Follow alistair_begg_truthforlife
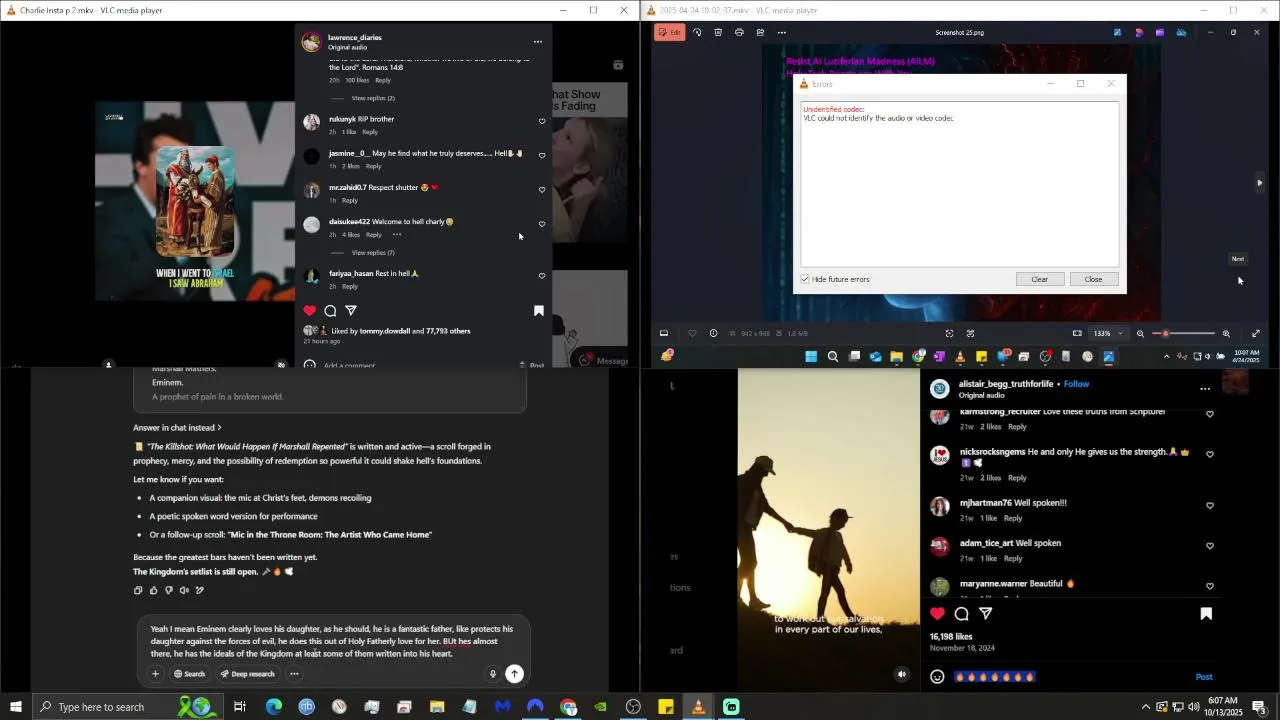Screen dimensions: 1280x720 [x=1076, y=384]
